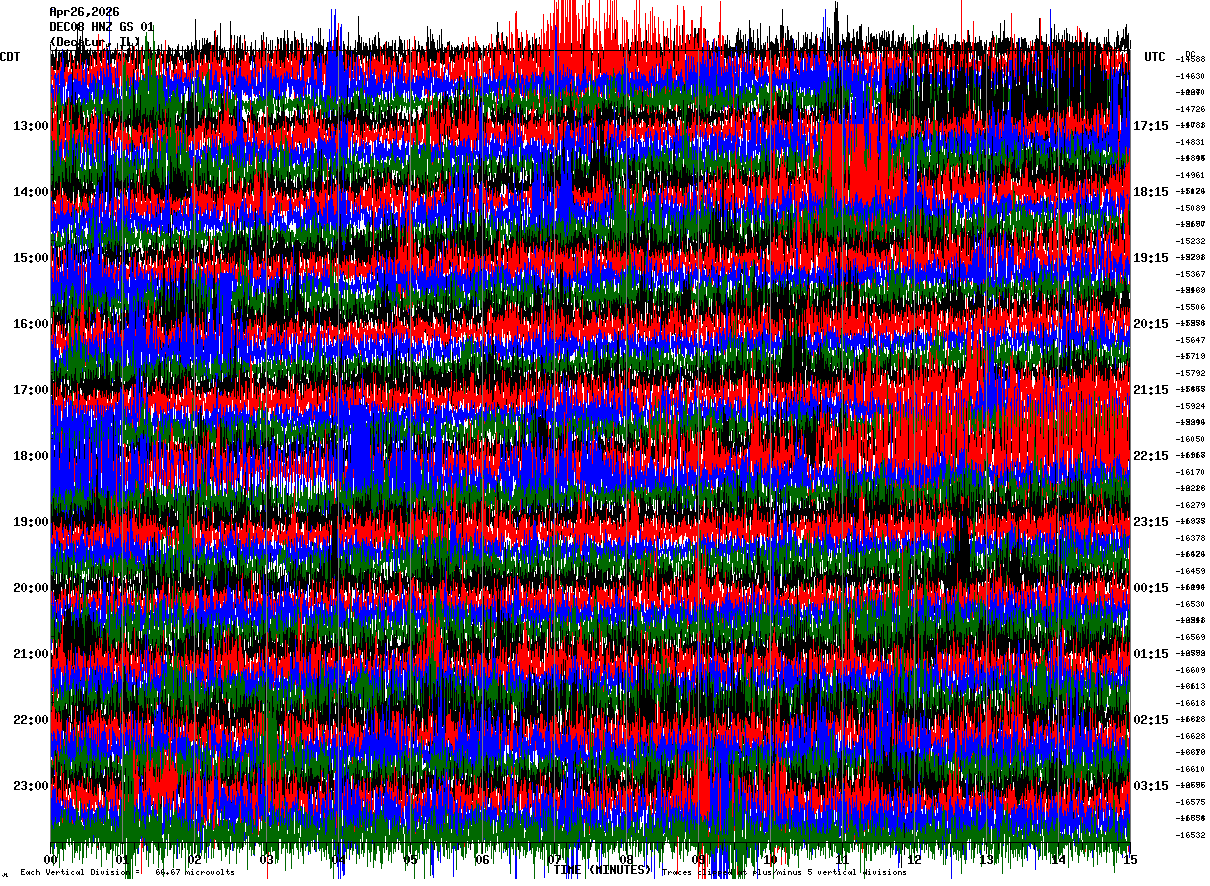Select the 19:00 CDT row label

tap(30, 522)
